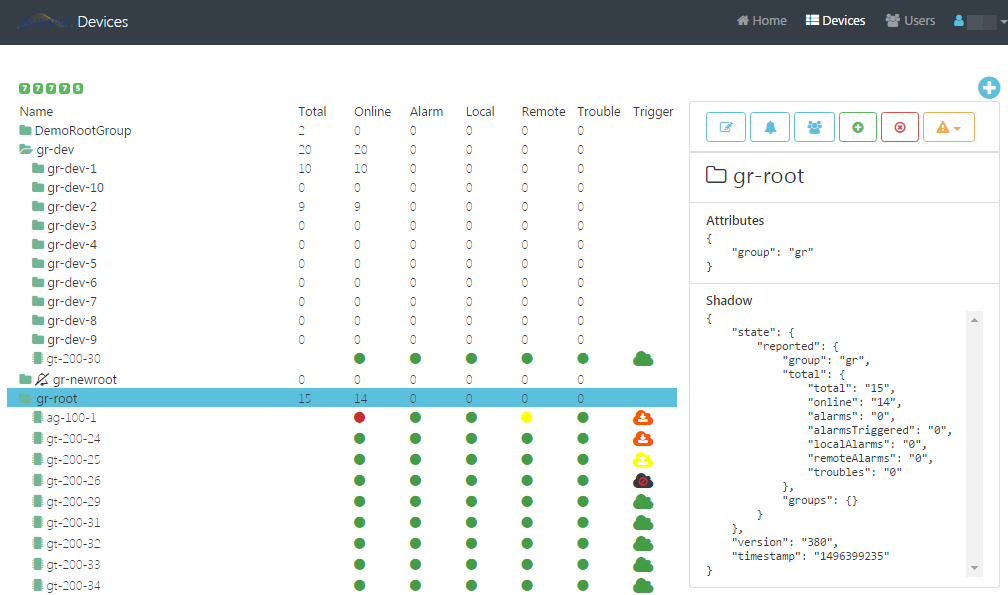Click the last green badge showing 5
Image resolution: width=1008 pixels, height=595 pixels.
point(78,88)
